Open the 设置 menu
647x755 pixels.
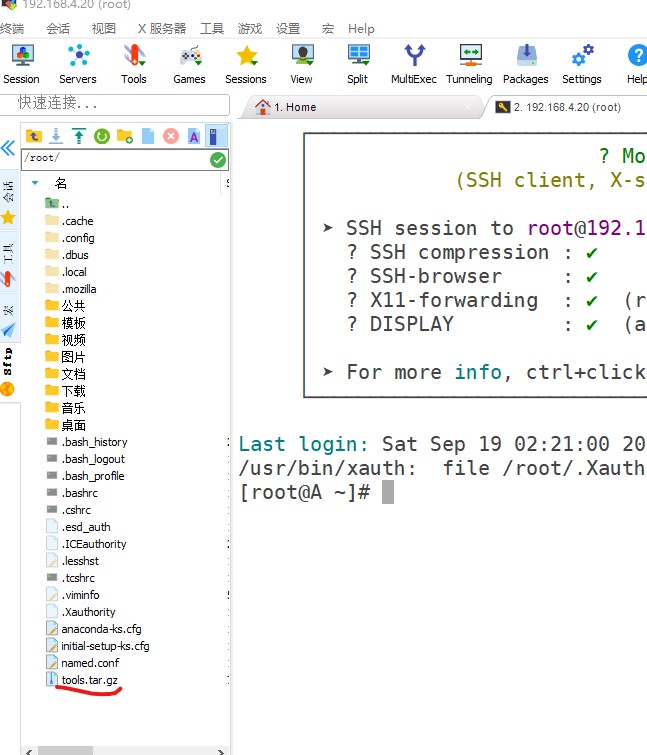click(x=288, y=28)
